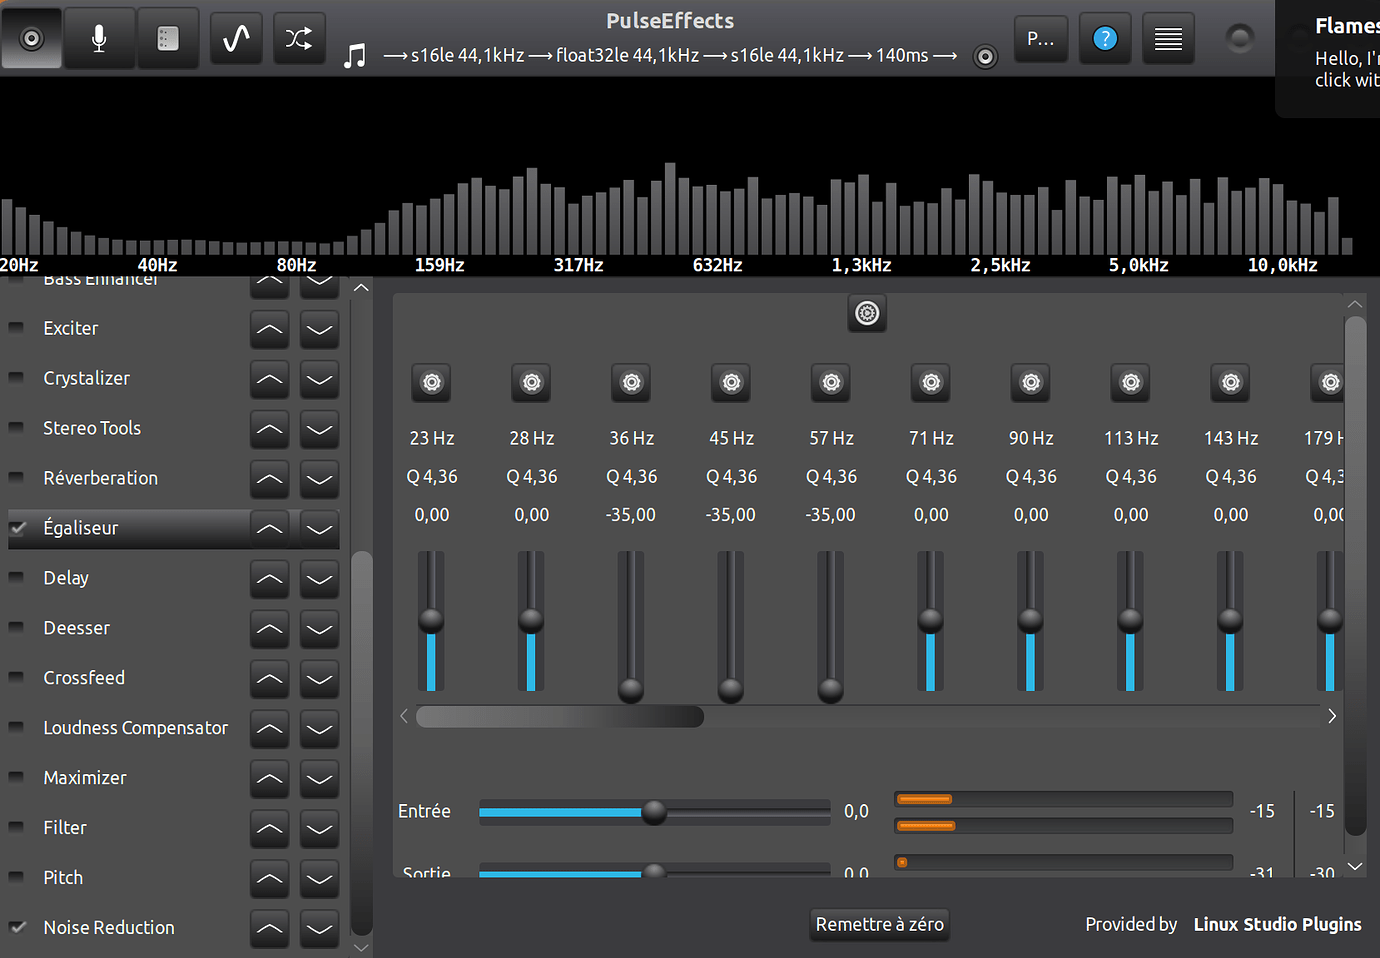Select Loudness Compensator in the list

[136, 728]
